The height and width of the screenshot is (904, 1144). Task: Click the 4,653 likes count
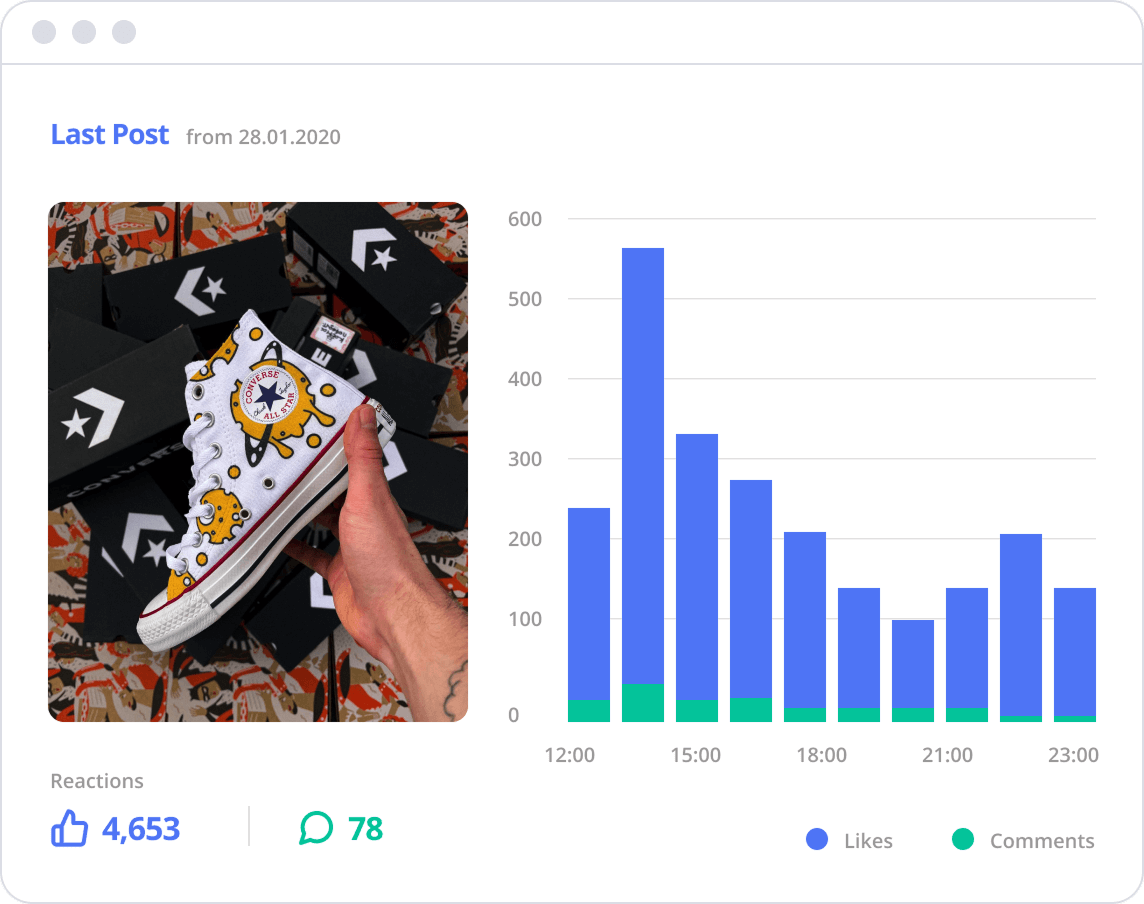coord(141,829)
